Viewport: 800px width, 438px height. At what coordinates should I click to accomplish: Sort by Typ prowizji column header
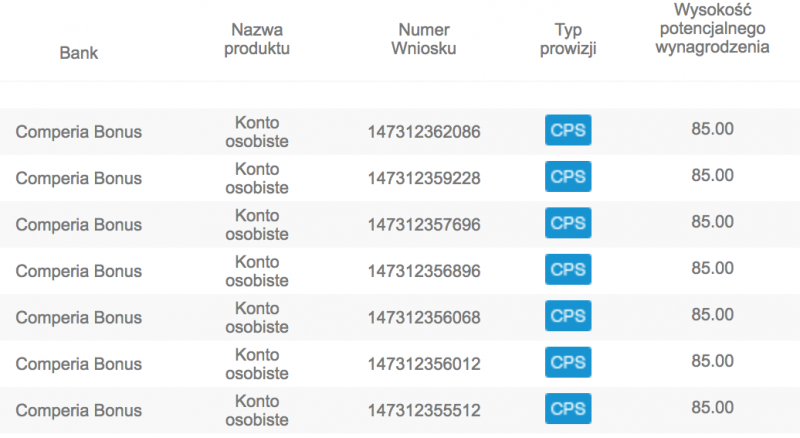tap(568, 40)
